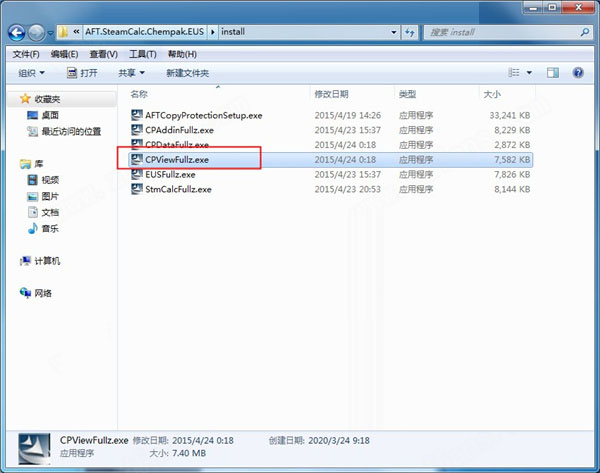Image resolution: width=600 pixels, height=473 pixels.
Task: Select 收藏夹 in navigation pane
Action: [47, 99]
